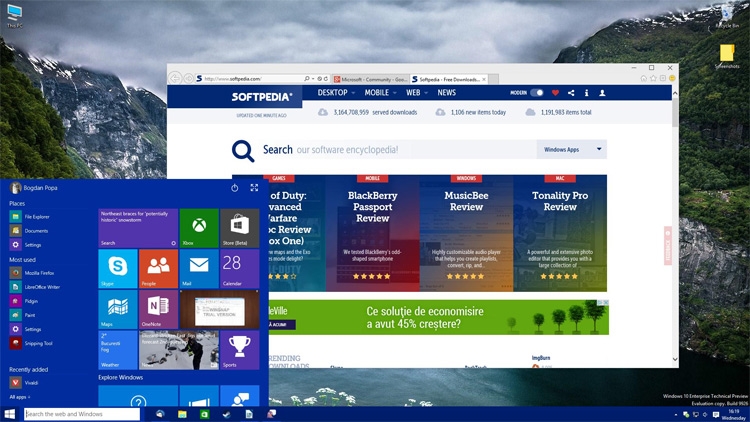Click the browser back arrow button
The height and width of the screenshot is (422, 750).
click(175, 78)
